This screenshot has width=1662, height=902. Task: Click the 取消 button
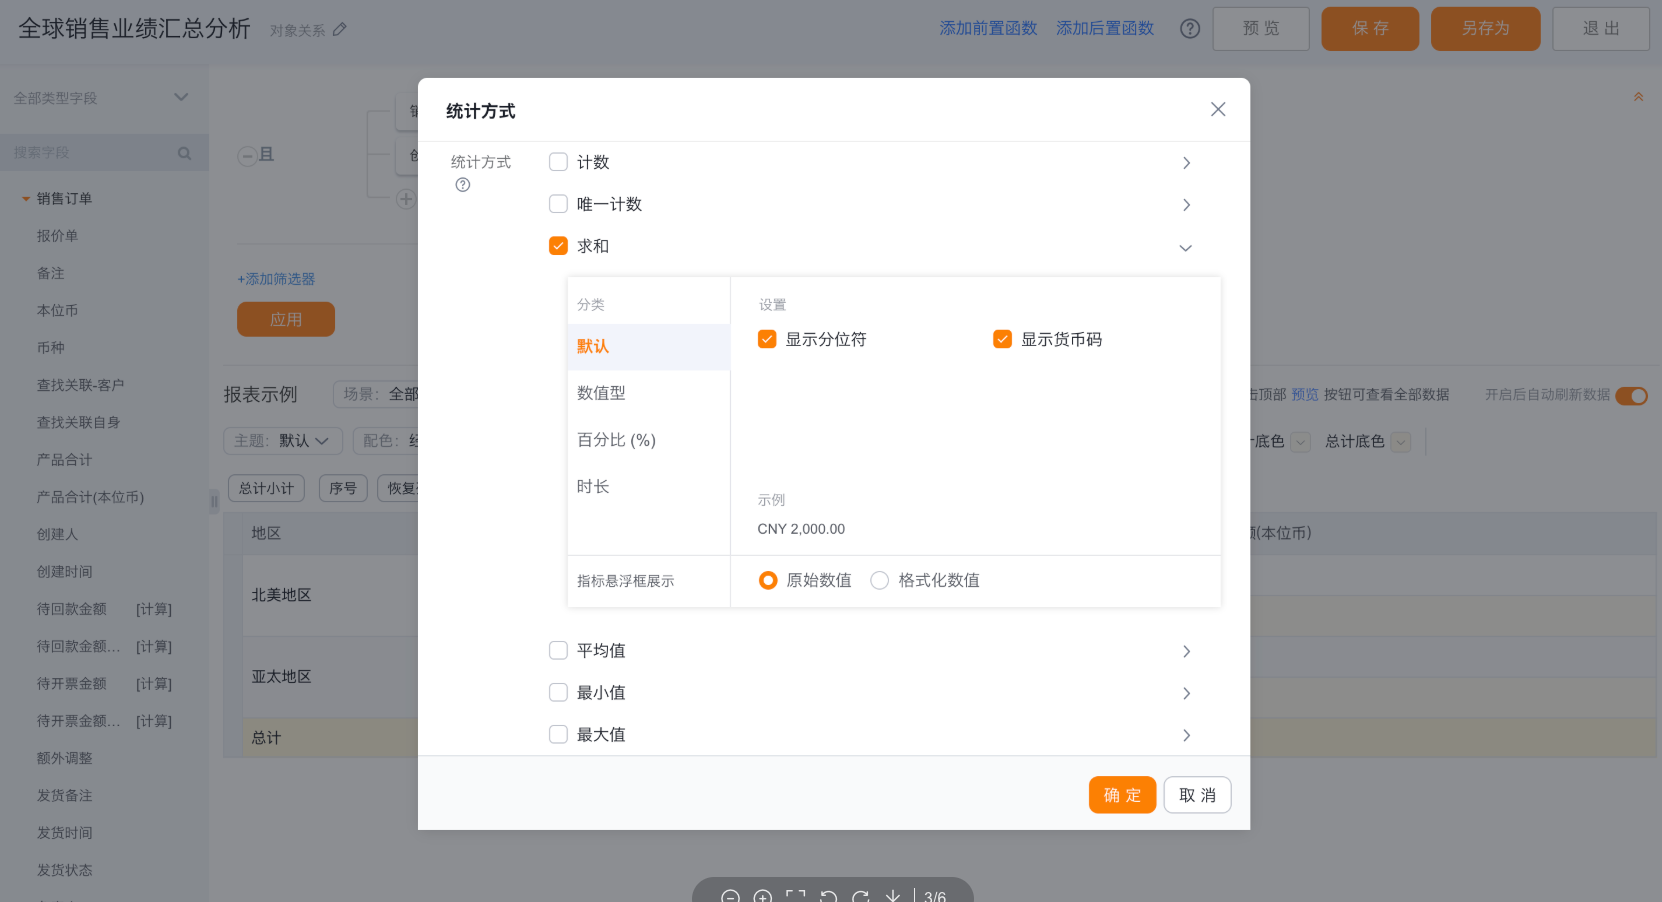click(1197, 795)
